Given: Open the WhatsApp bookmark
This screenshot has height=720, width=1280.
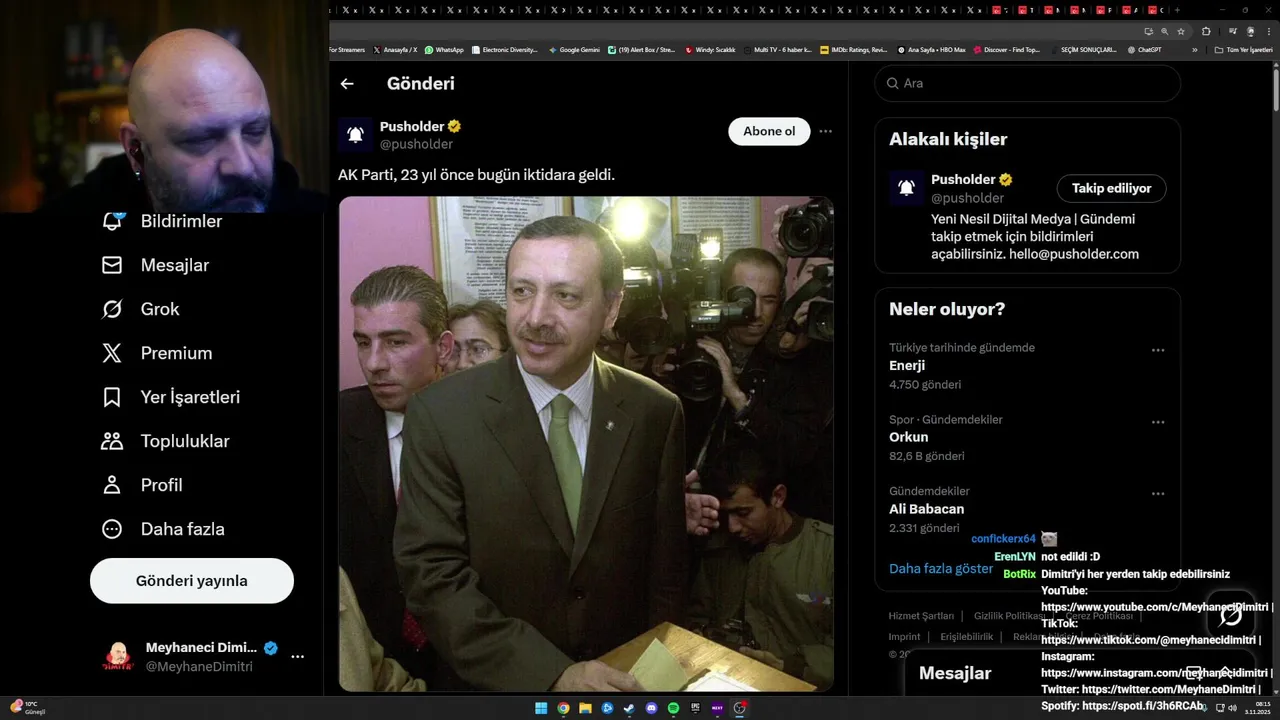Looking at the screenshot, I should click(x=444, y=49).
